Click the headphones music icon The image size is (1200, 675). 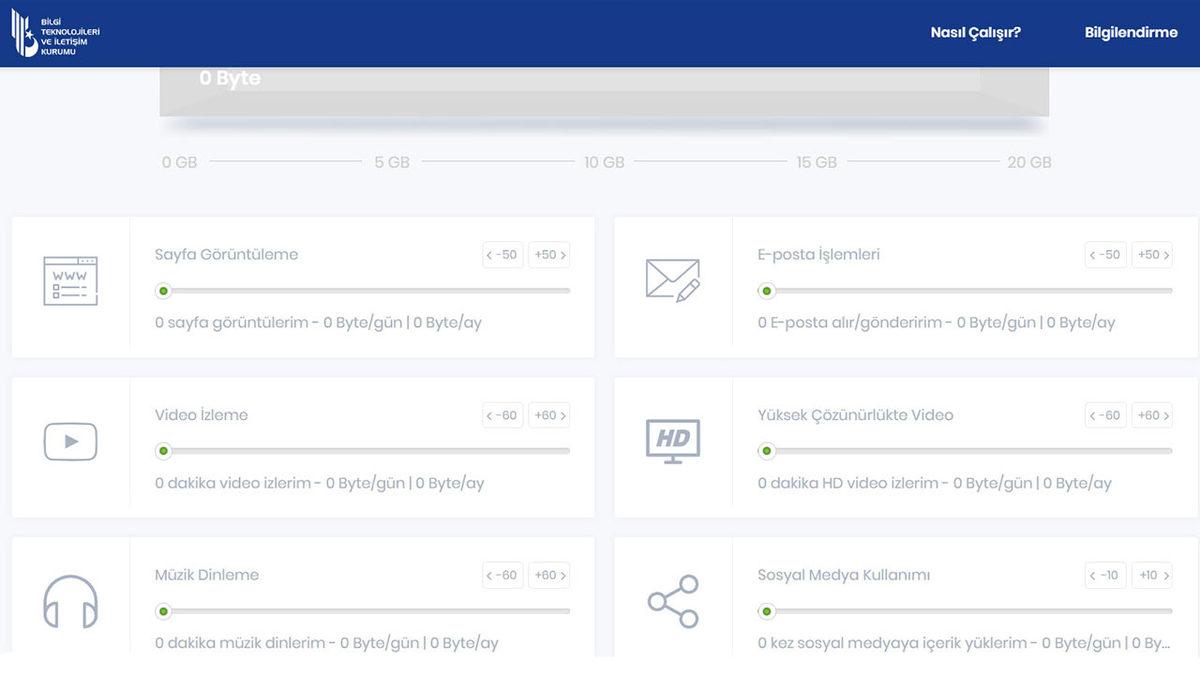[x=70, y=601]
